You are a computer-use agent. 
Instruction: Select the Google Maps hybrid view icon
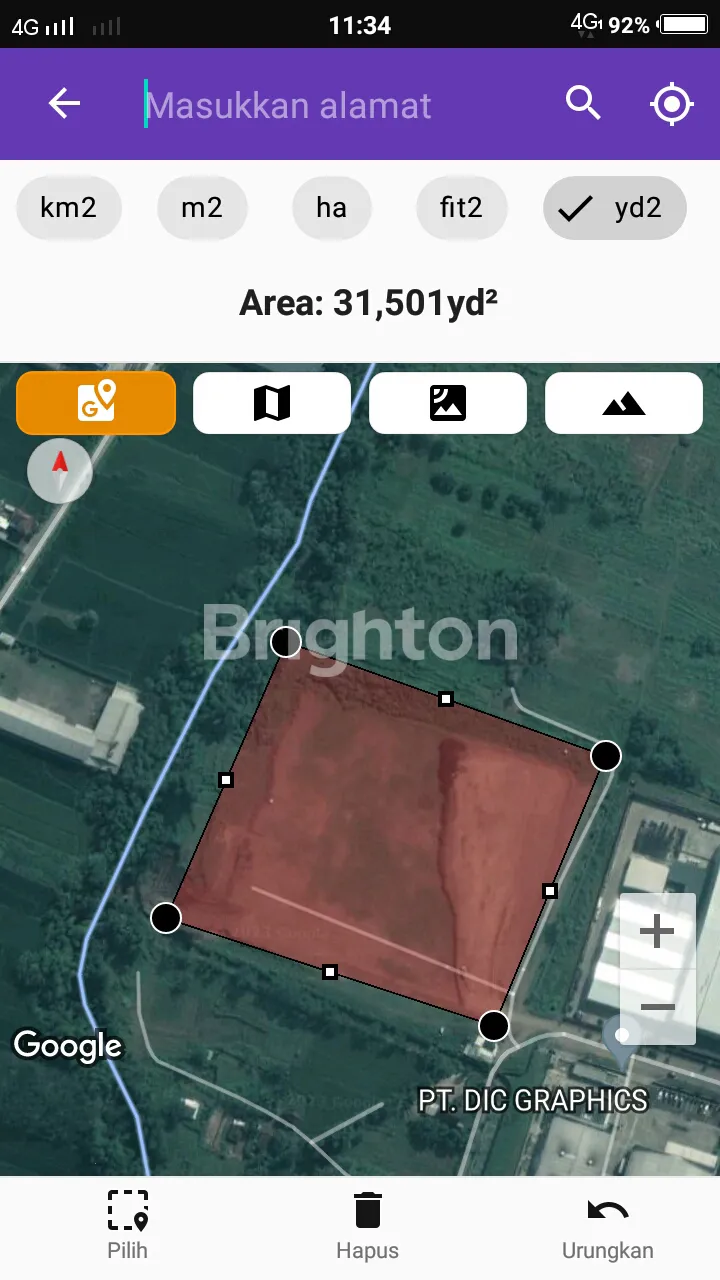[x=96, y=403]
